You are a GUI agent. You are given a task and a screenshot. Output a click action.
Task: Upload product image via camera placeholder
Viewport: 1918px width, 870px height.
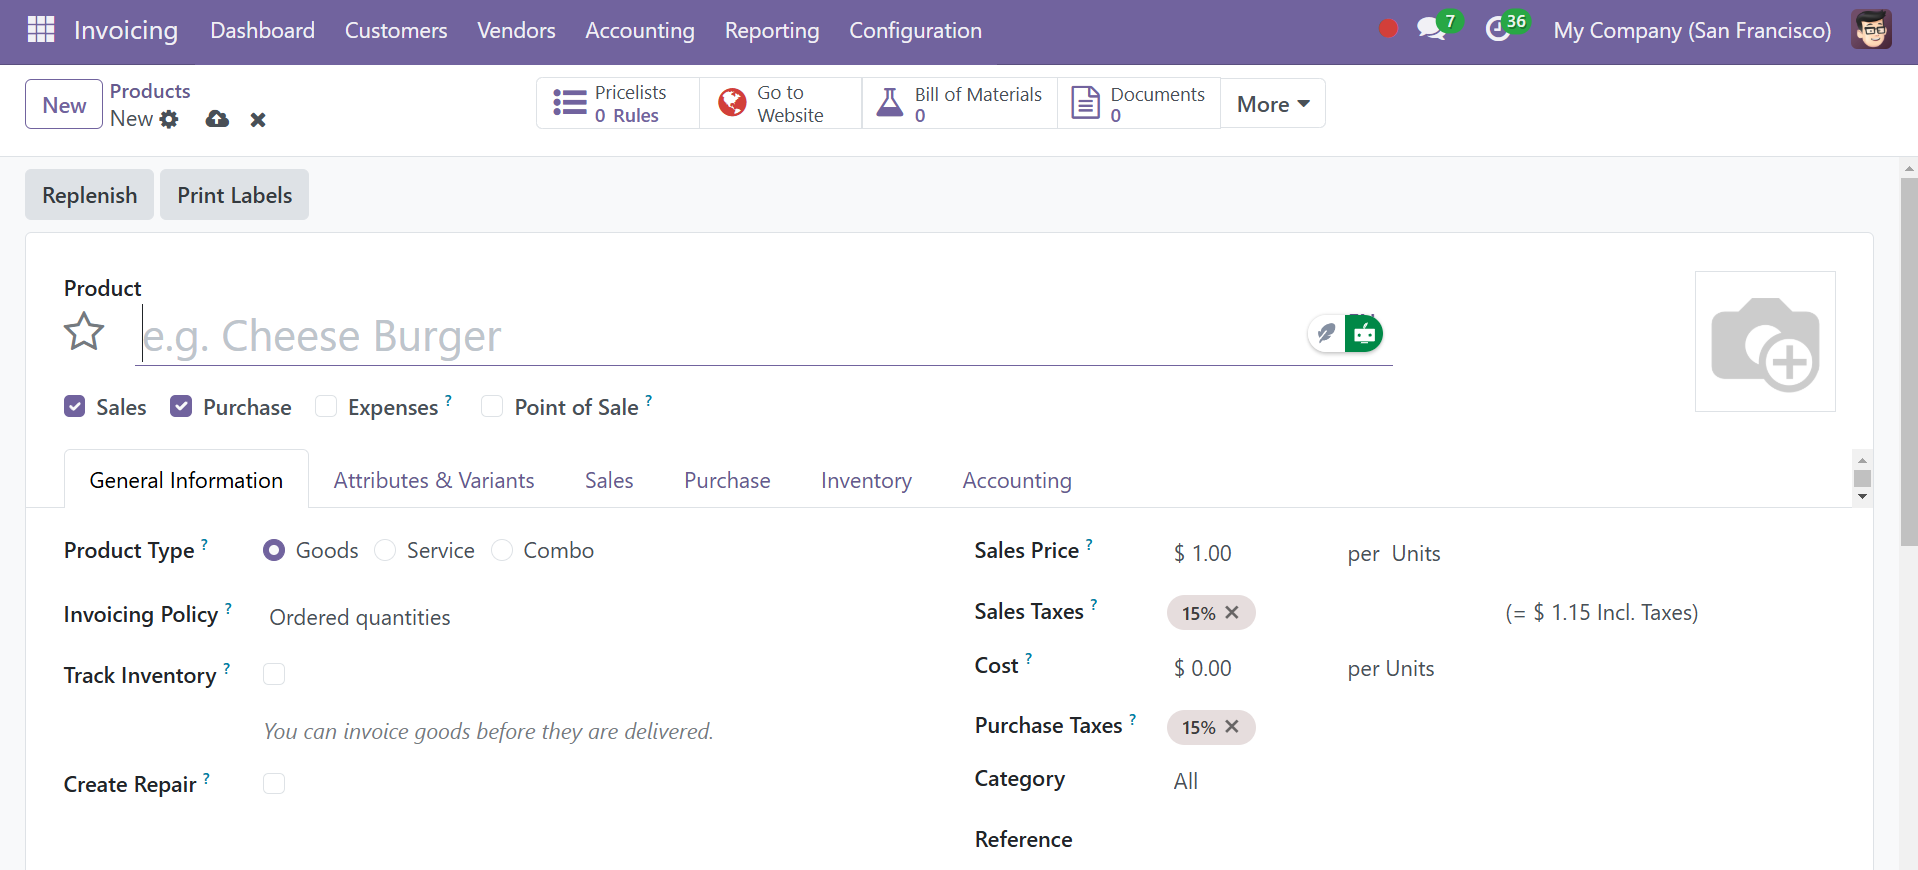point(1764,342)
